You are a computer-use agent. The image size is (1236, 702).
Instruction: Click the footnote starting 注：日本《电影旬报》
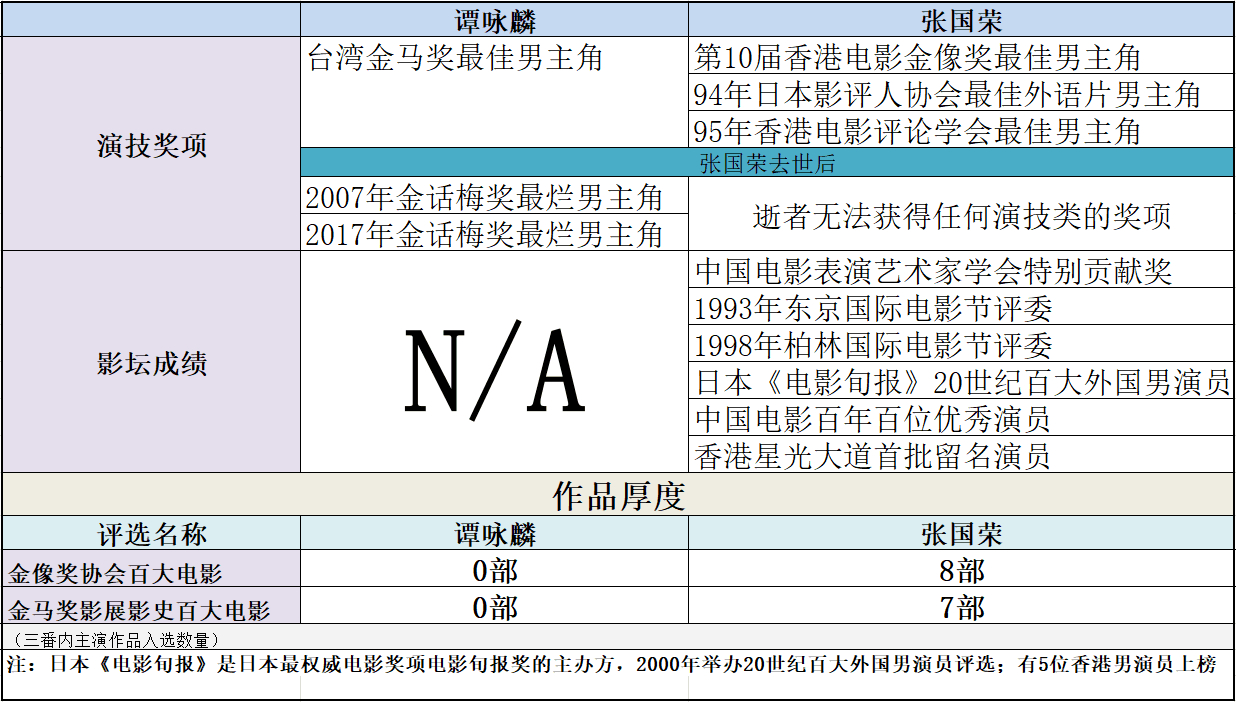611,664
